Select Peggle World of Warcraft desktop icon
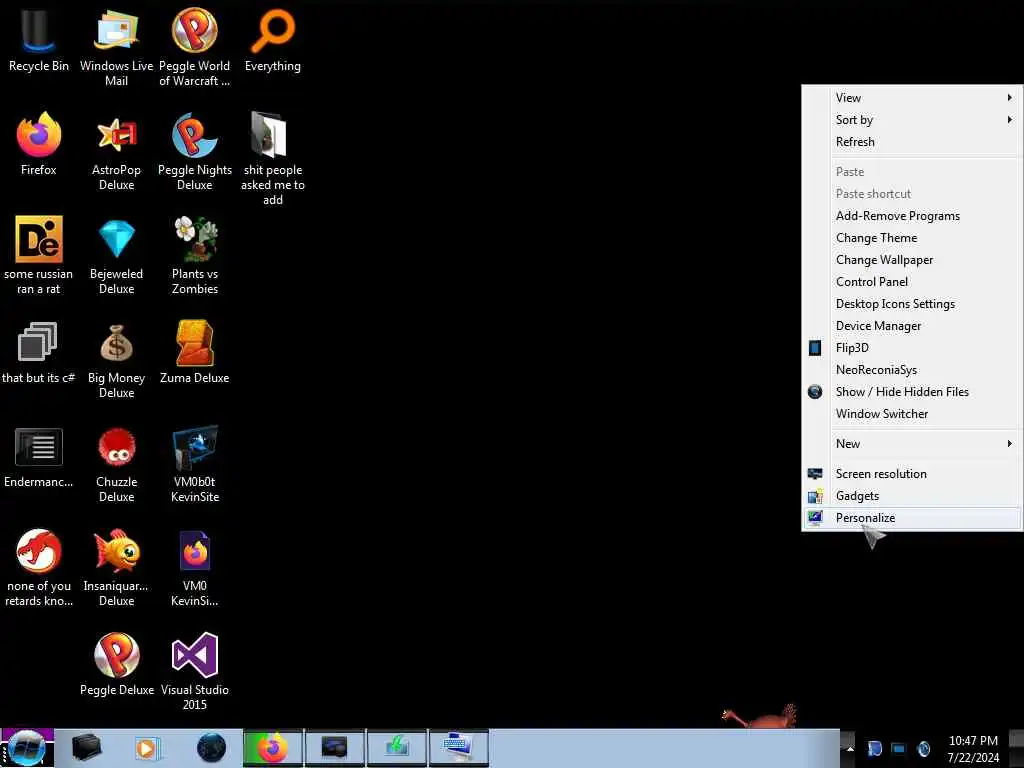Screen dimensions: 1024x768 click(195, 48)
